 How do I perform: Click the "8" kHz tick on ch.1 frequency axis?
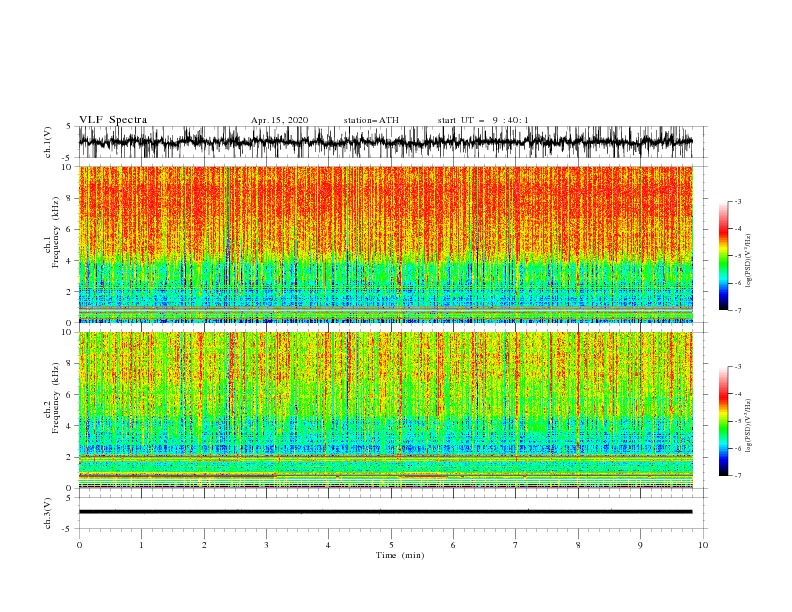[70, 198]
